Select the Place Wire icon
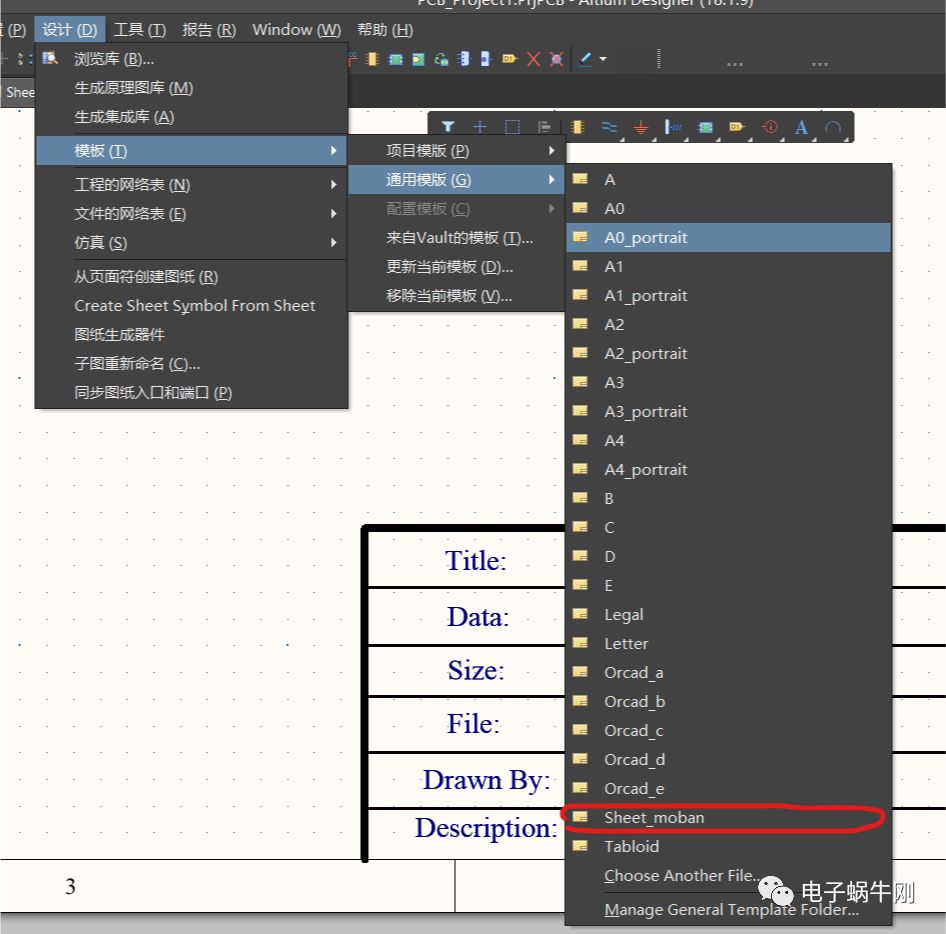 click(609, 127)
